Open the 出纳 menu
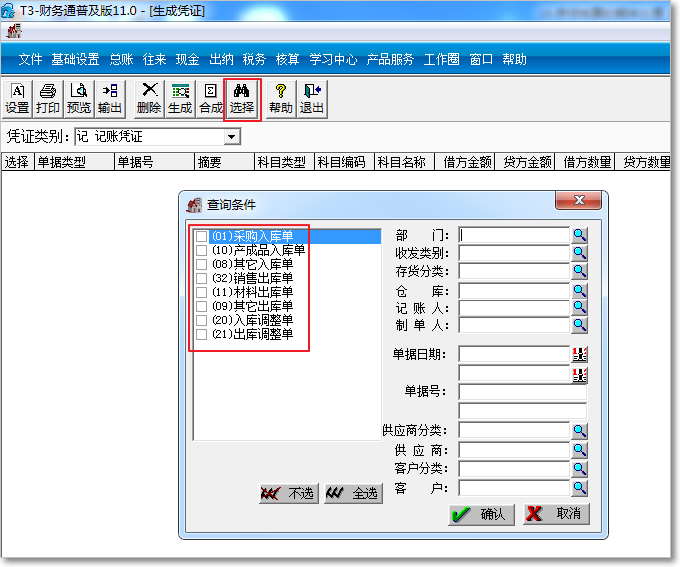Viewport: 680px width, 567px height. 221,59
